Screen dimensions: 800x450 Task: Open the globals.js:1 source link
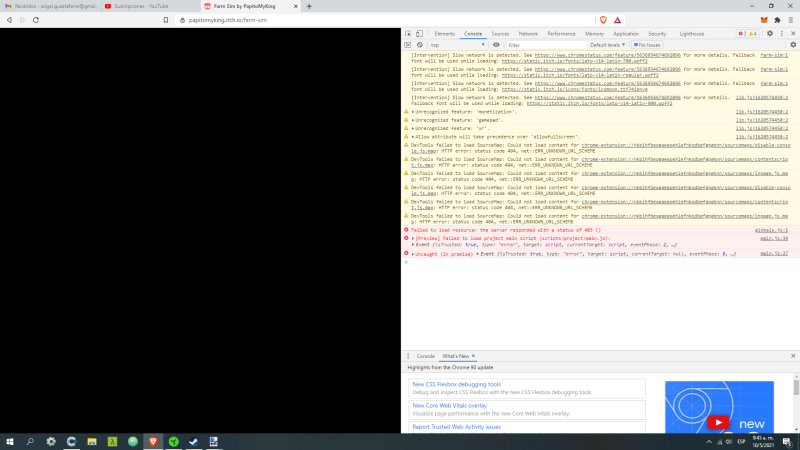(771, 230)
